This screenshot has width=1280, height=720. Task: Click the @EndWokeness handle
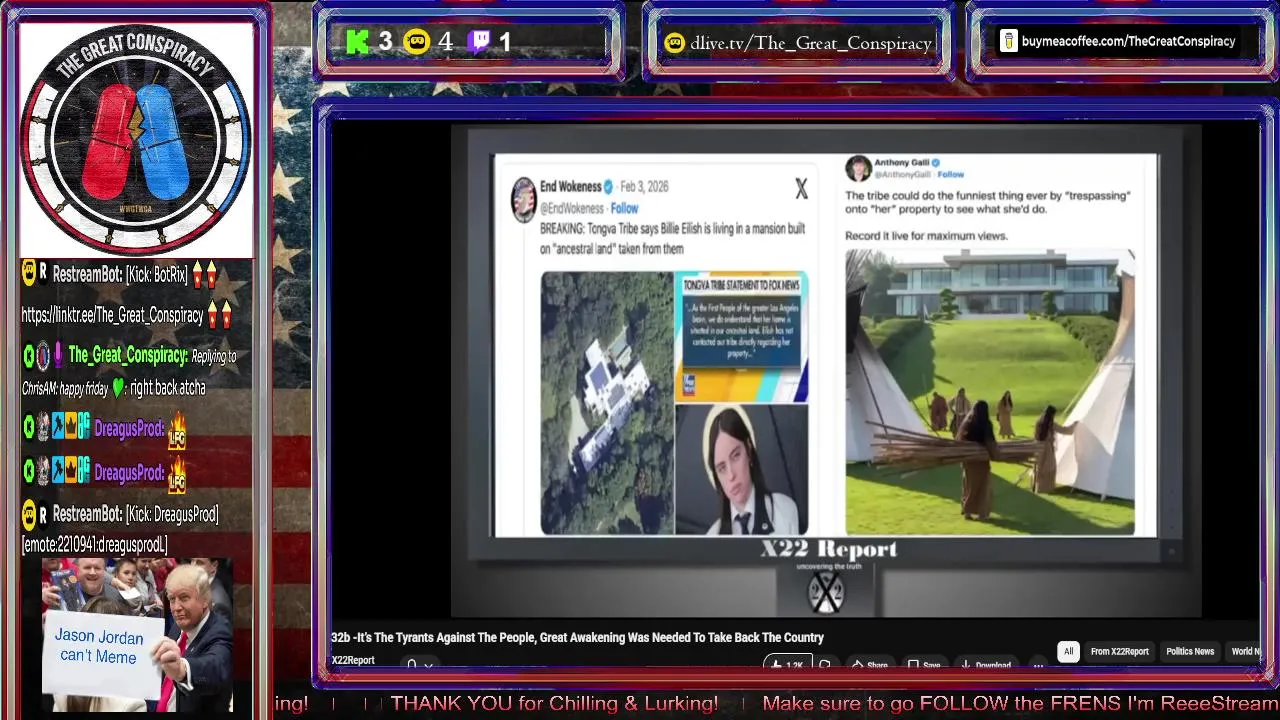[572, 208]
